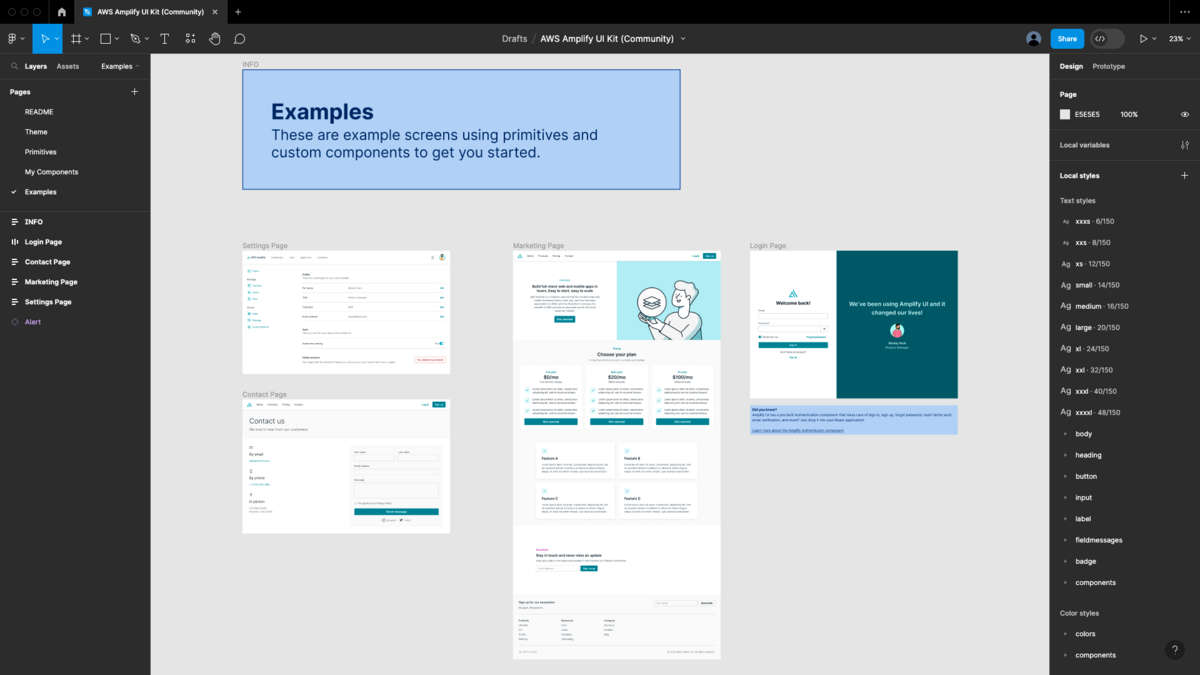The image size is (1200, 675).
Task: Select the Frame tool
Action: click(x=76, y=39)
